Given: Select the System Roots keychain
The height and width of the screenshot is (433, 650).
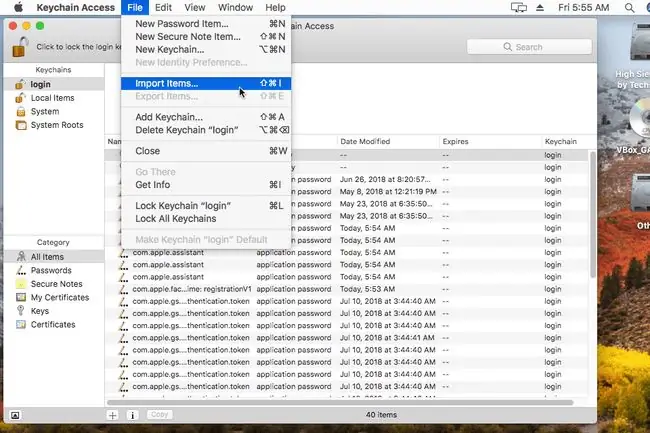Looking at the screenshot, I should (53, 125).
